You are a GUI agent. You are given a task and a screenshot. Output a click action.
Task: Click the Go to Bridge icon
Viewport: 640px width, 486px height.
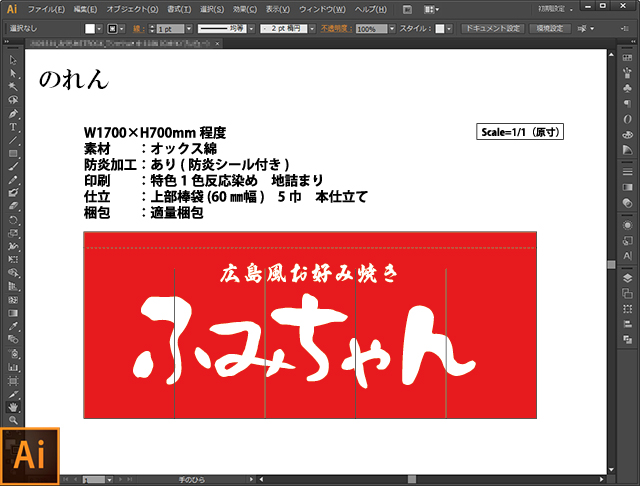[x=408, y=9]
